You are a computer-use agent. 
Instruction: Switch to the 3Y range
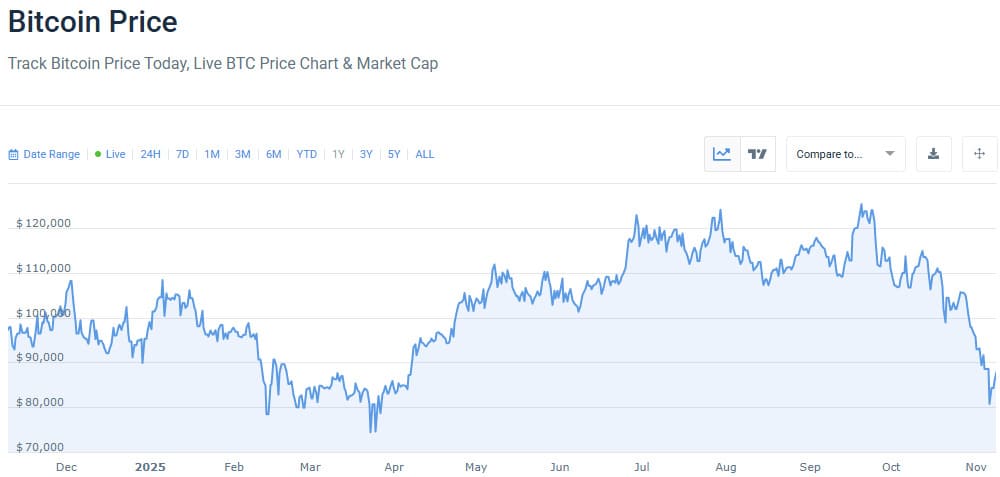(366, 154)
